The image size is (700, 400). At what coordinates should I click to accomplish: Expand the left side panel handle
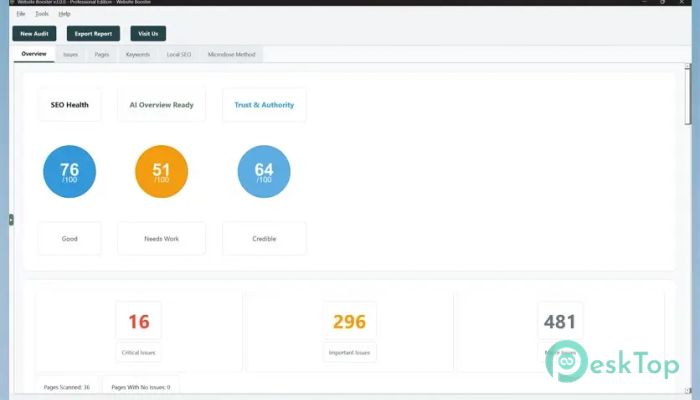coord(11,220)
